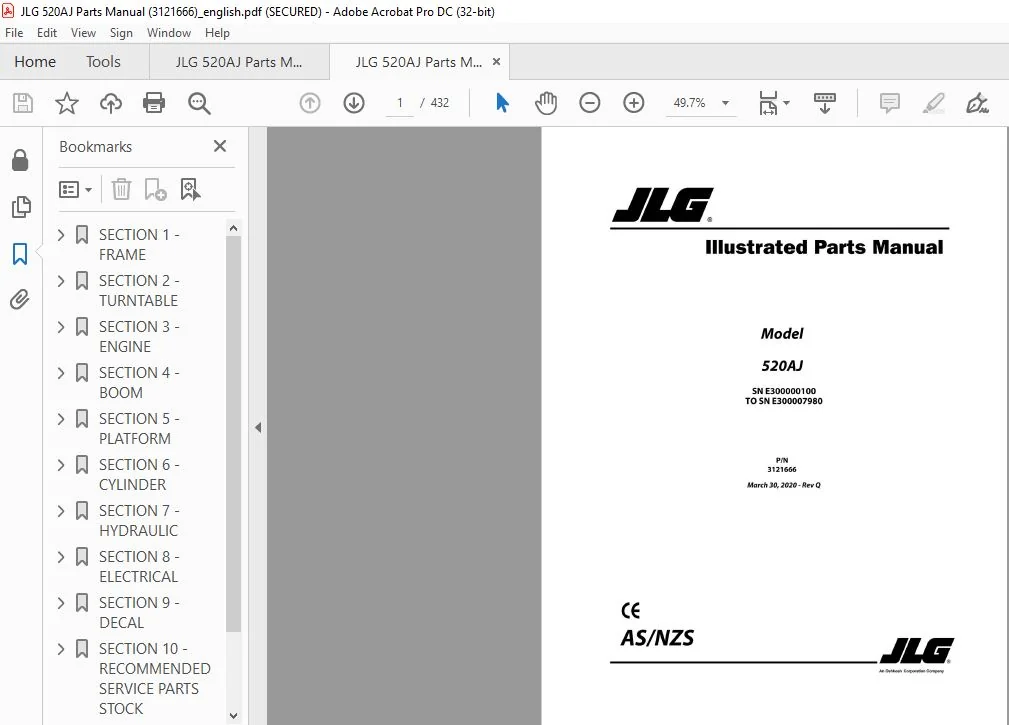This screenshot has height=725, width=1009.
Task: Switch to the Home tab
Action: tap(35, 62)
